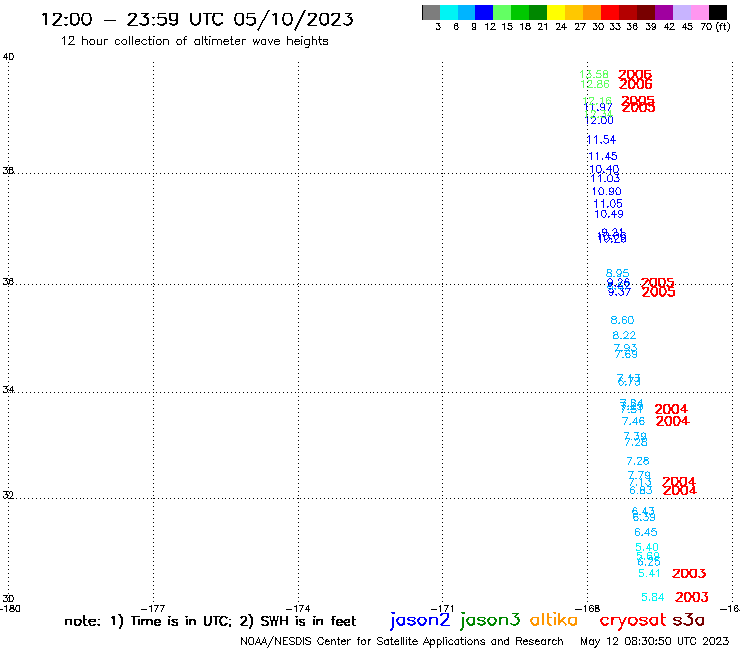
Task: Click the 8.60 wave height value
Action: [x=622, y=320]
